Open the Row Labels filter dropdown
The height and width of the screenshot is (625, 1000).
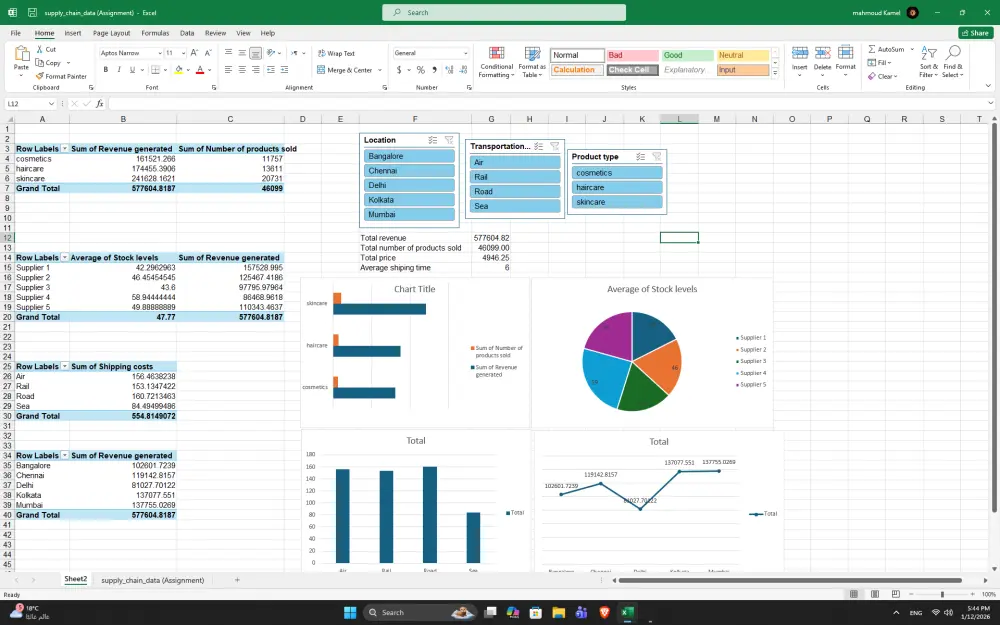(65, 147)
